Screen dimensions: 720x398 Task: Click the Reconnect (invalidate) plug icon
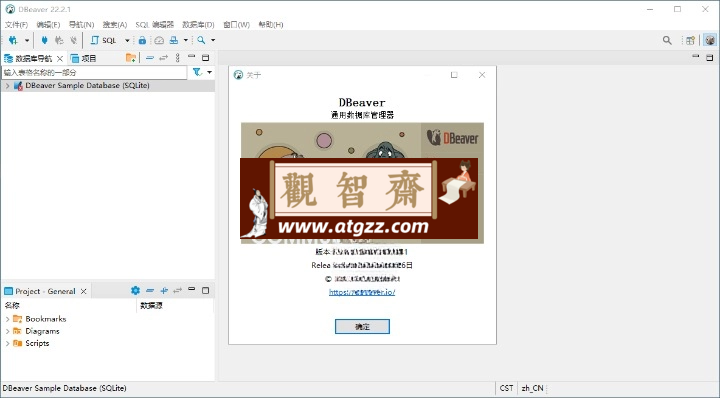[x=59, y=40]
